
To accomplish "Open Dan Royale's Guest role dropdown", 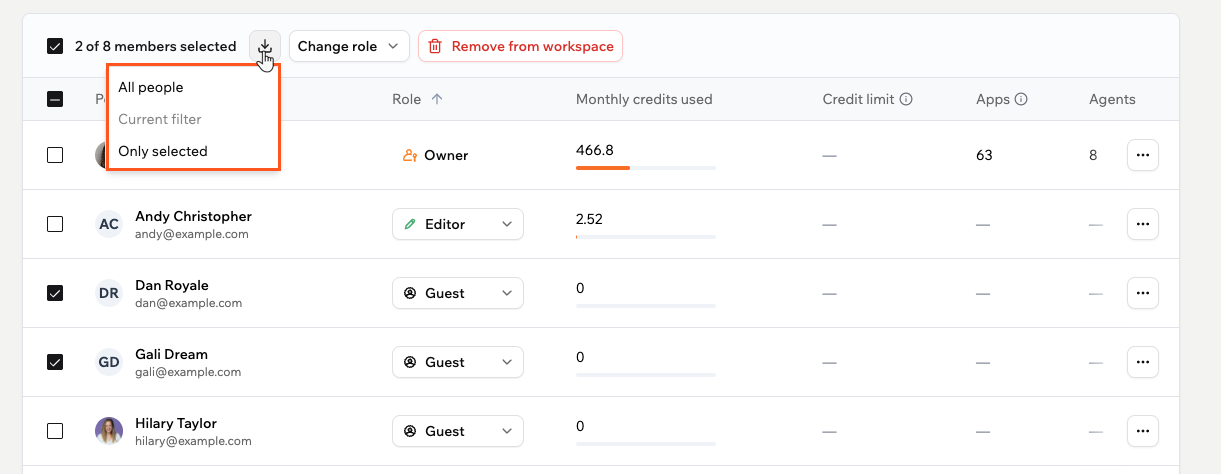I will coord(458,293).
